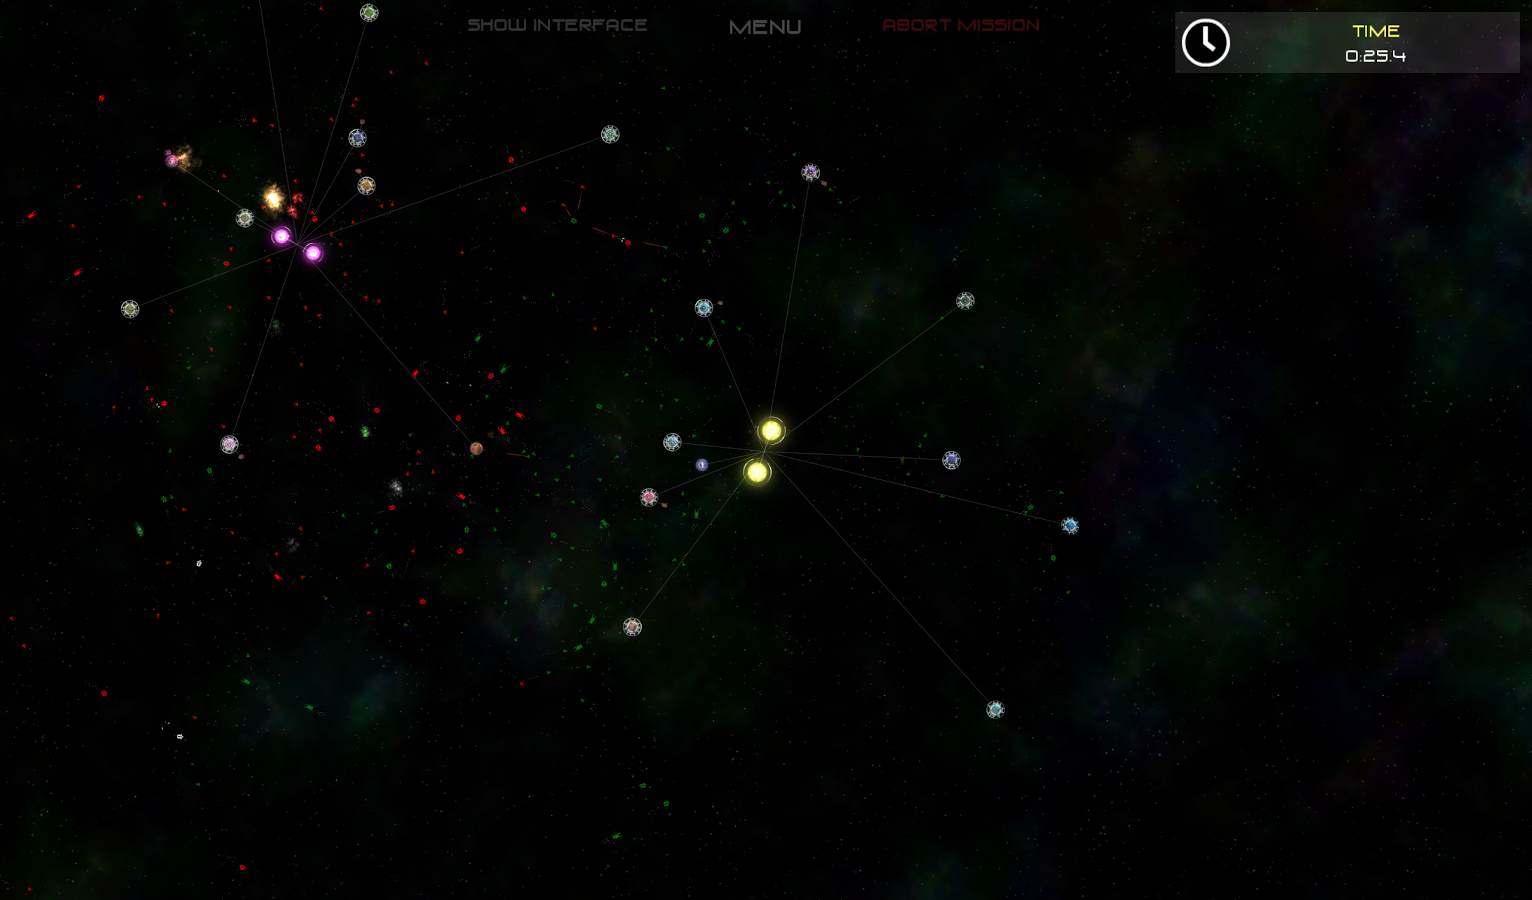Select the left magenta star
This screenshot has height=900, width=1532.
pyautogui.click(x=282, y=236)
